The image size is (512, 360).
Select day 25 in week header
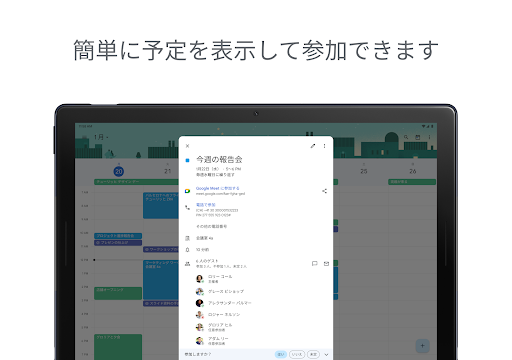click(364, 171)
